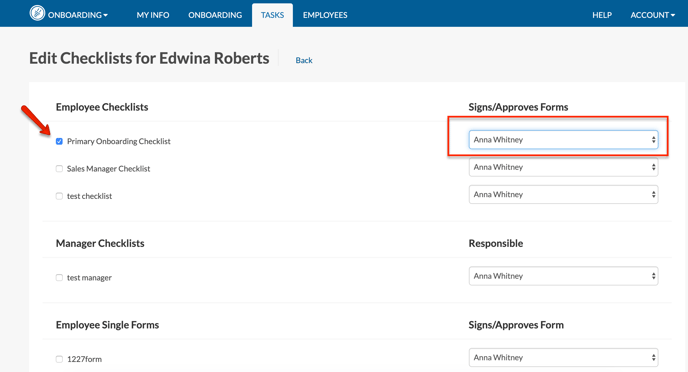Enable the test checklist checkbox
Image resolution: width=688 pixels, height=372 pixels.
click(x=59, y=196)
